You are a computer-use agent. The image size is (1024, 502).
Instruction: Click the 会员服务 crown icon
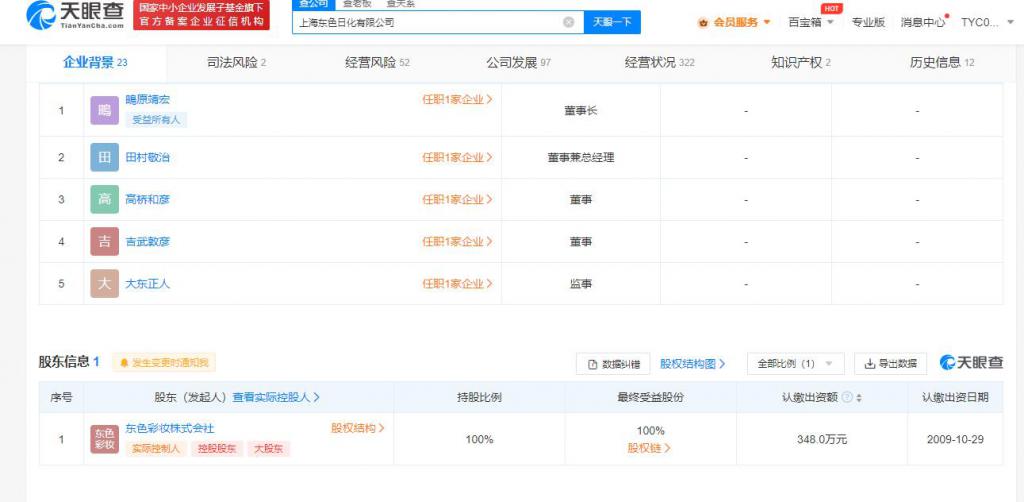click(x=703, y=23)
